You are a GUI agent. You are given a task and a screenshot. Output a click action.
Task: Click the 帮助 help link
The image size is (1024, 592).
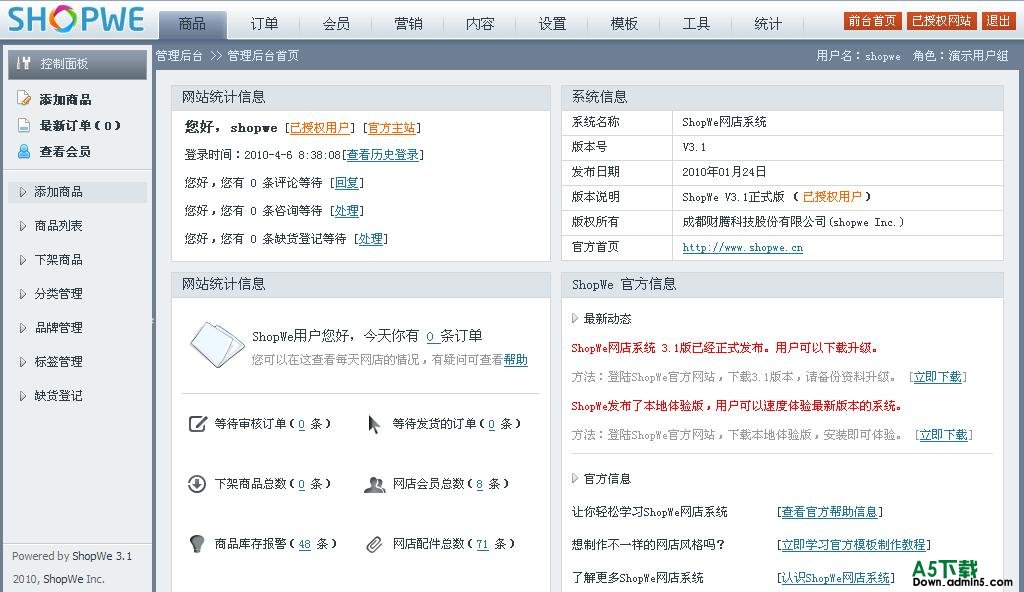(x=515, y=360)
